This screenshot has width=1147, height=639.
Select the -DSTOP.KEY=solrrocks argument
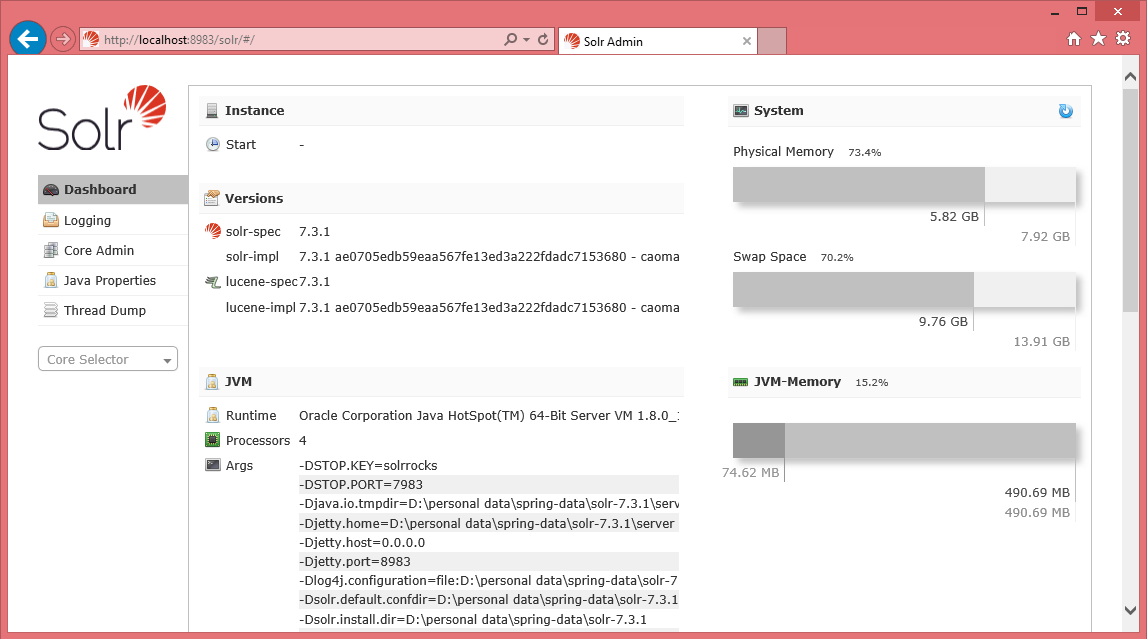pyautogui.click(x=368, y=466)
